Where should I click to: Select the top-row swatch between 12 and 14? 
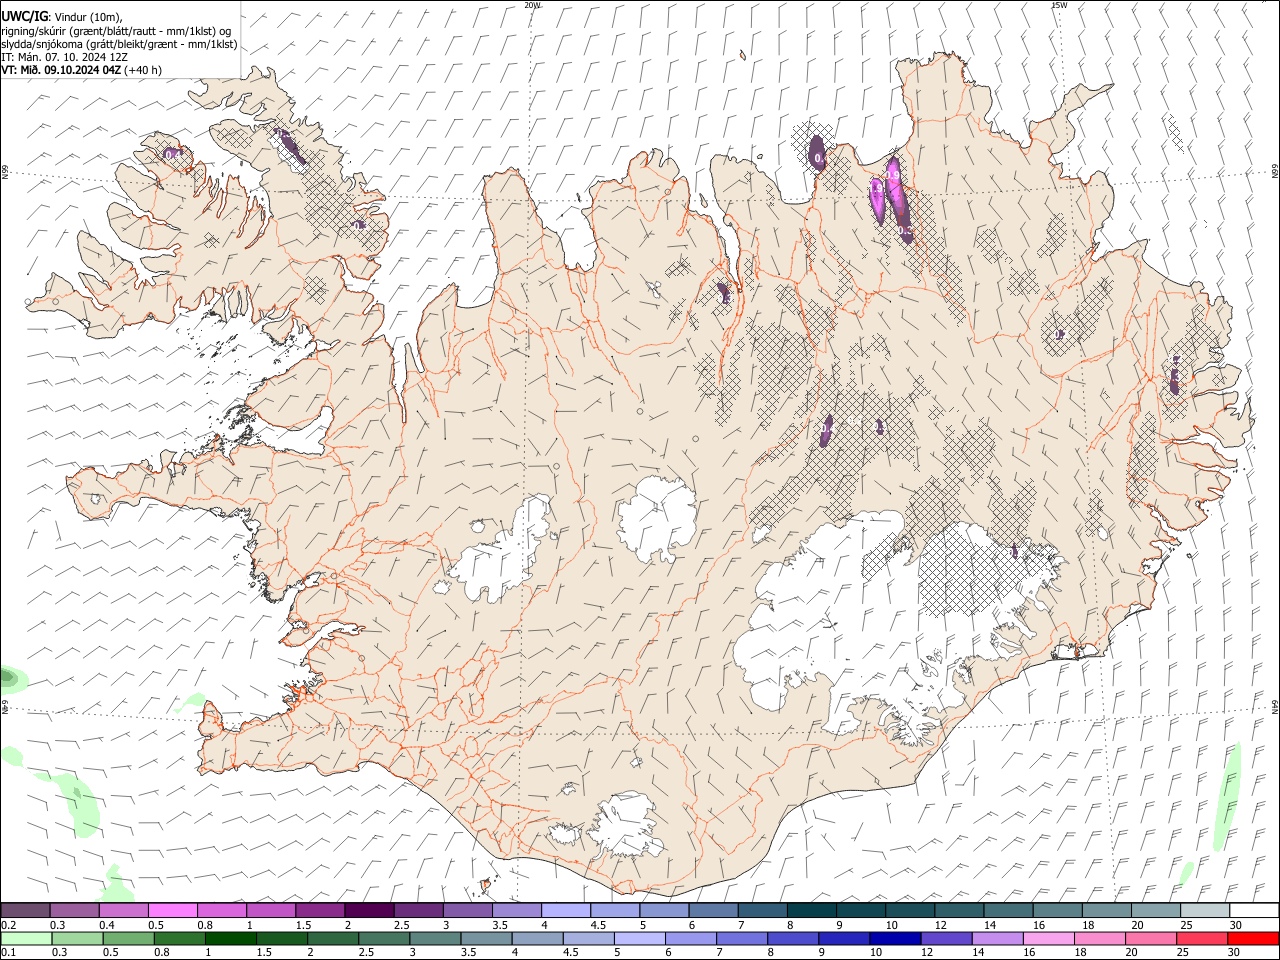[958, 910]
